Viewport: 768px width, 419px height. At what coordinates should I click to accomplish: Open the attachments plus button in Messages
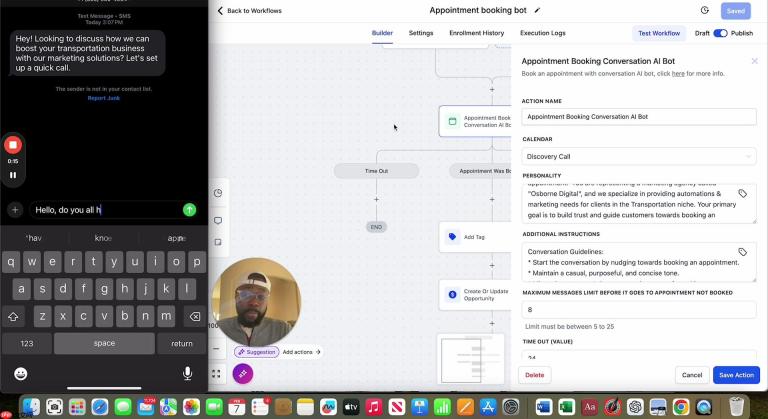15,210
